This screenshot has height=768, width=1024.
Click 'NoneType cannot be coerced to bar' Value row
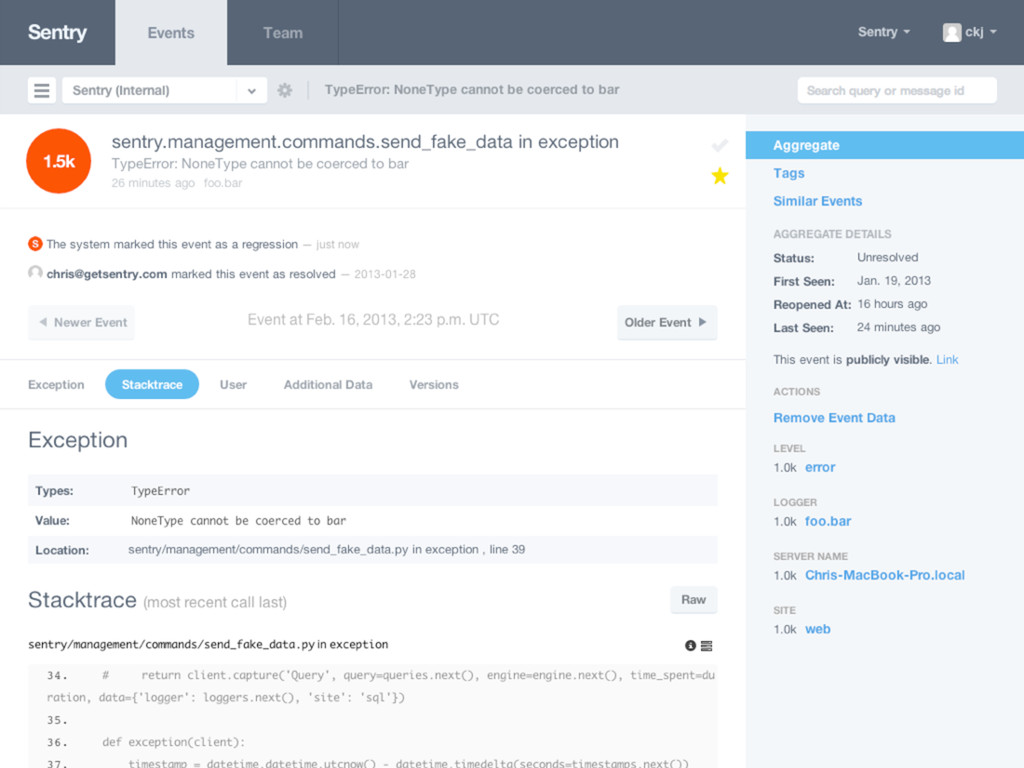(x=372, y=520)
